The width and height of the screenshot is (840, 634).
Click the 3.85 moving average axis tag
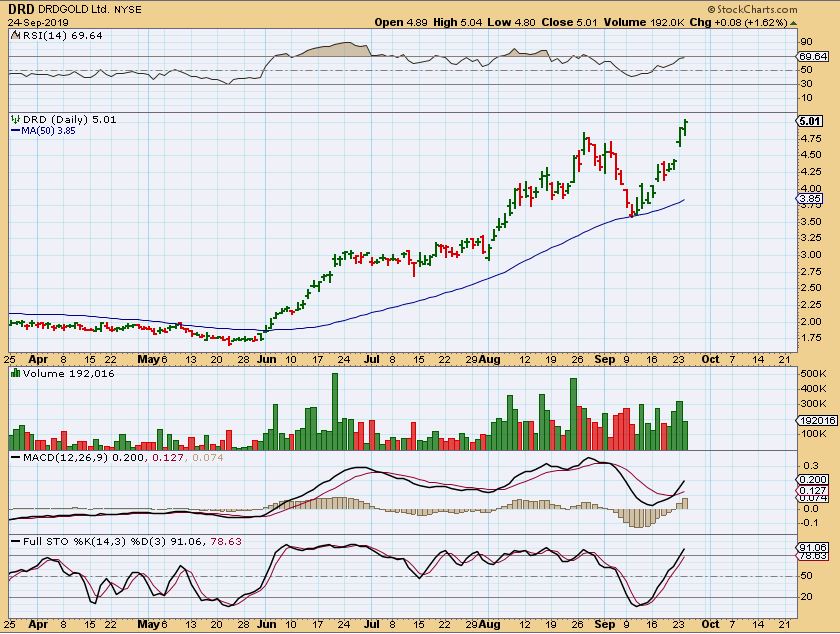coord(809,199)
